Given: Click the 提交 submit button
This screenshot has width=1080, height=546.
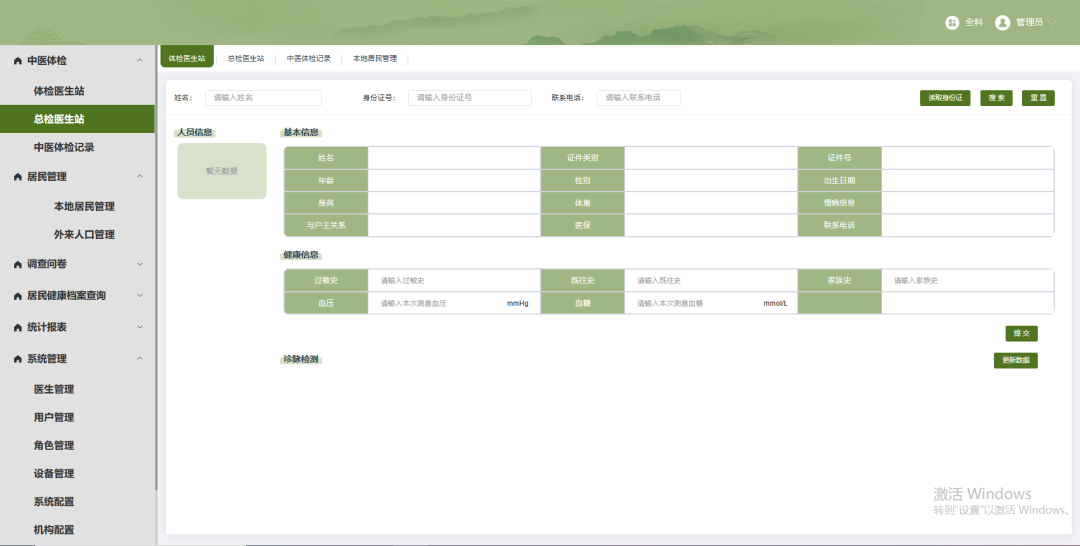Looking at the screenshot, I should (x=1021, y=333).
